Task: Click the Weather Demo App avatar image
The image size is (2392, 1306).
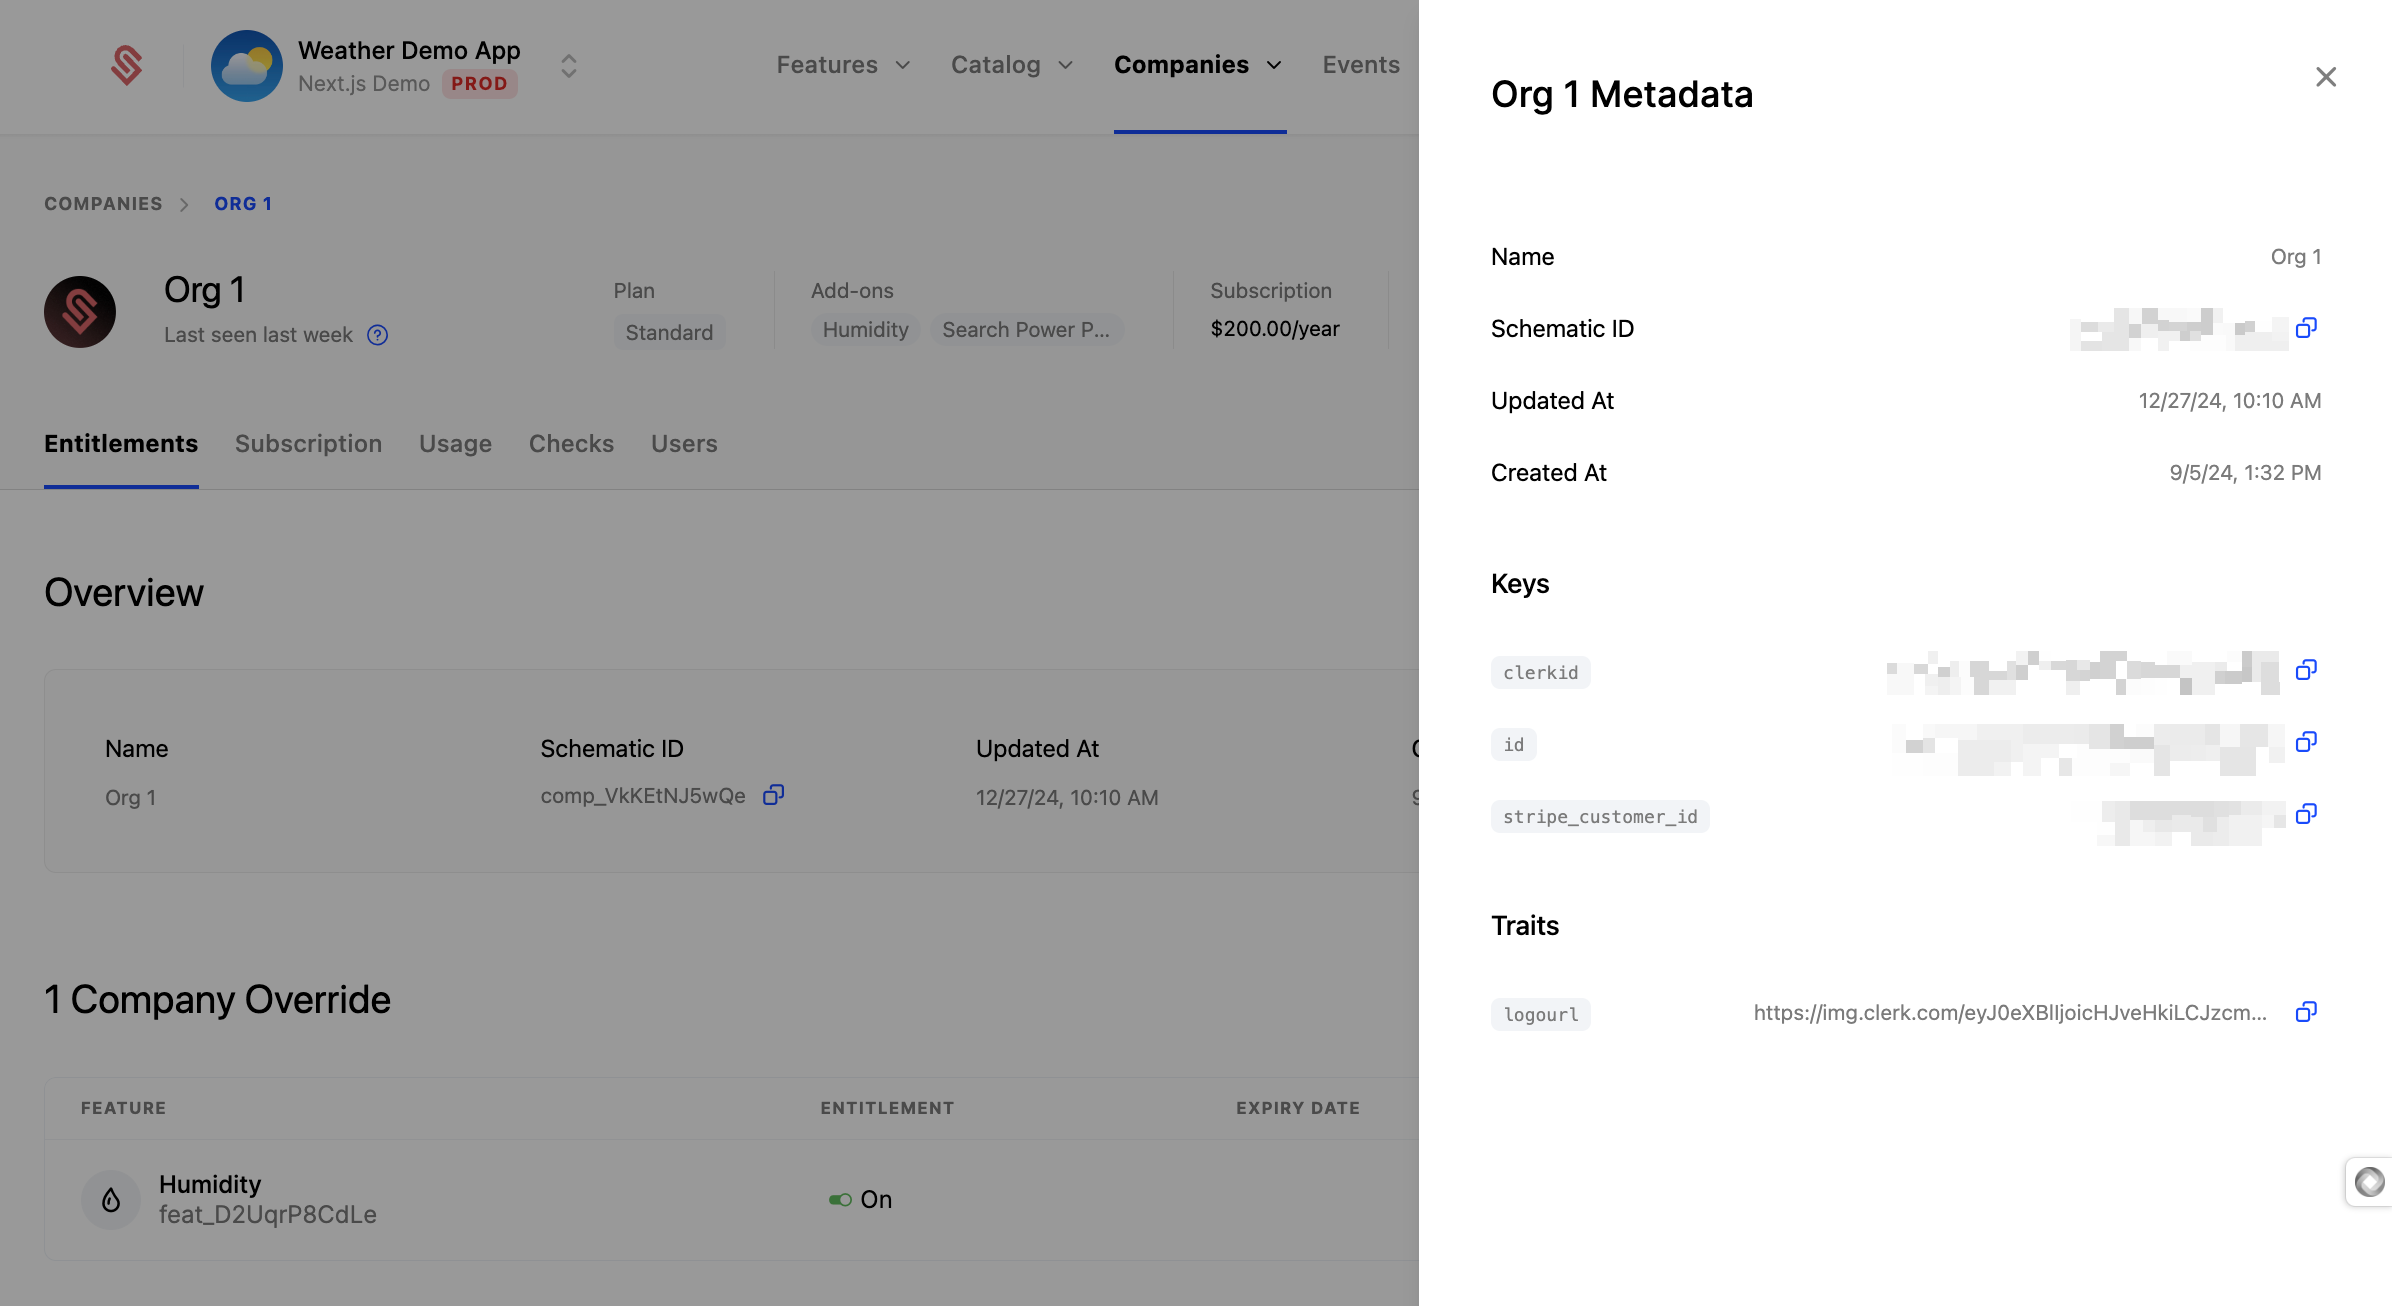Action: point(247,65)
